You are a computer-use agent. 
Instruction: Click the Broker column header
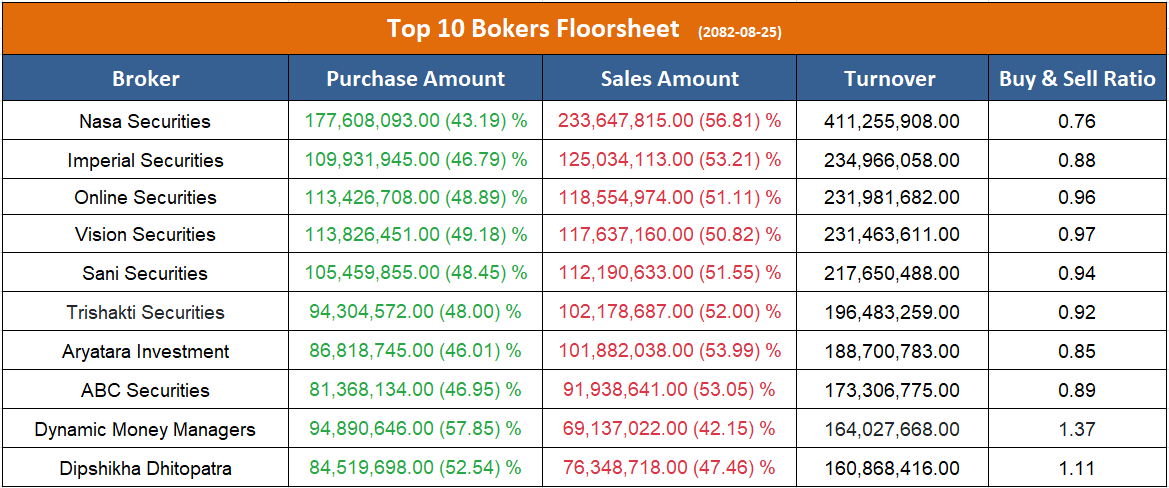tap(146, 79)
